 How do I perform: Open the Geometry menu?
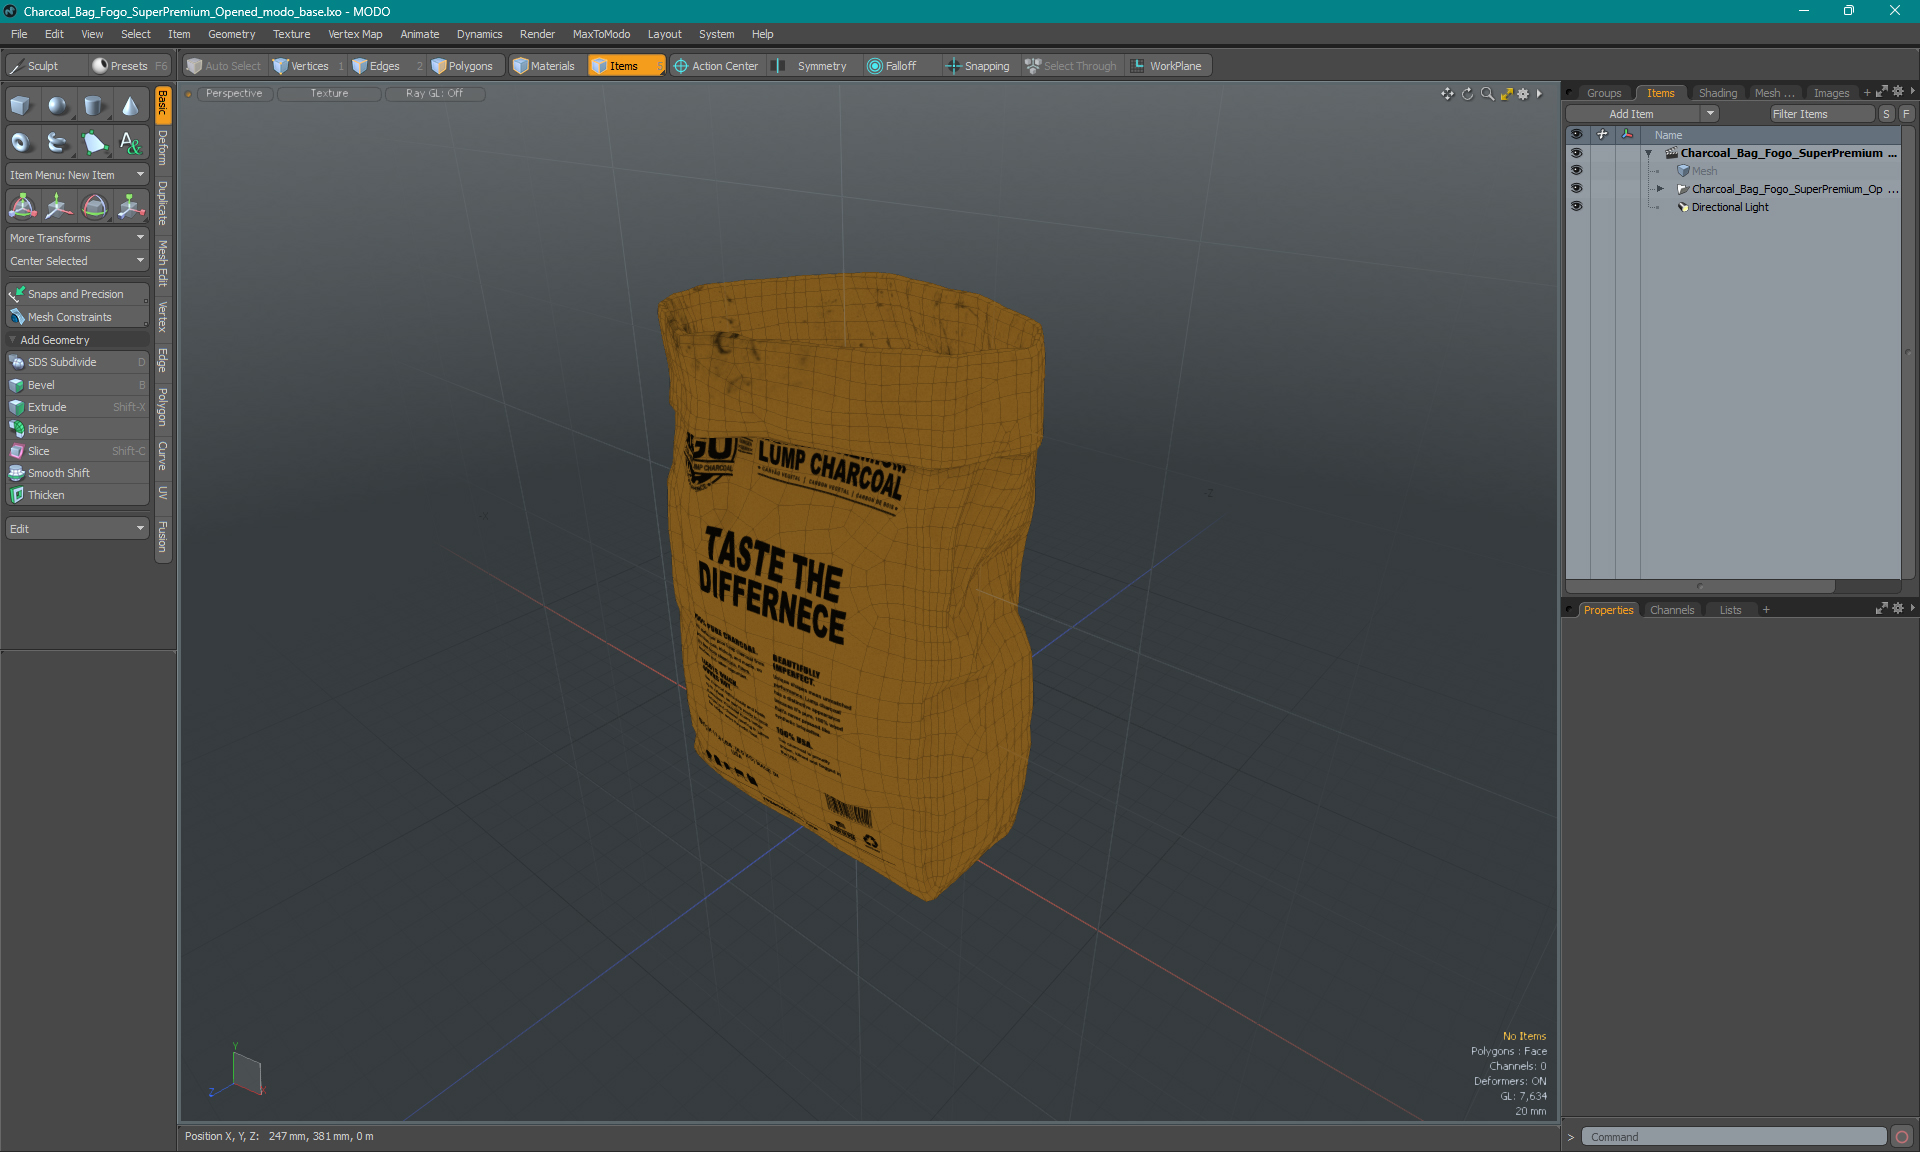(231, 34)
